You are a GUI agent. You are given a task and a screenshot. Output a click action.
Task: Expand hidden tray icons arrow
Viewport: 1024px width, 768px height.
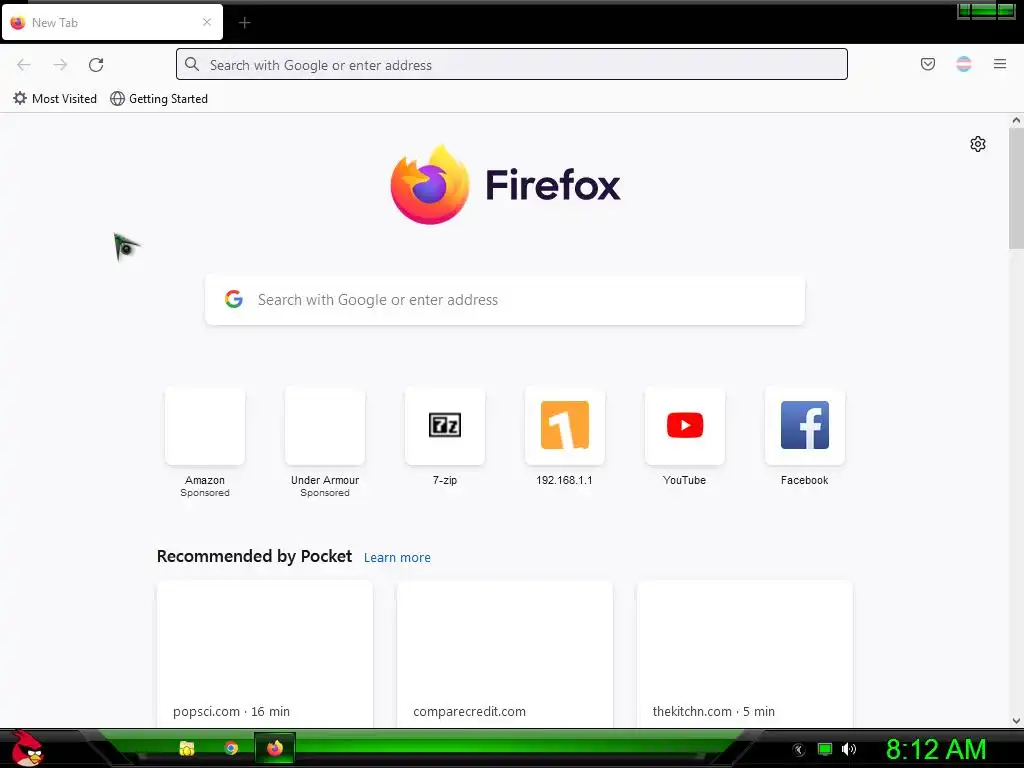click(799, 750)
